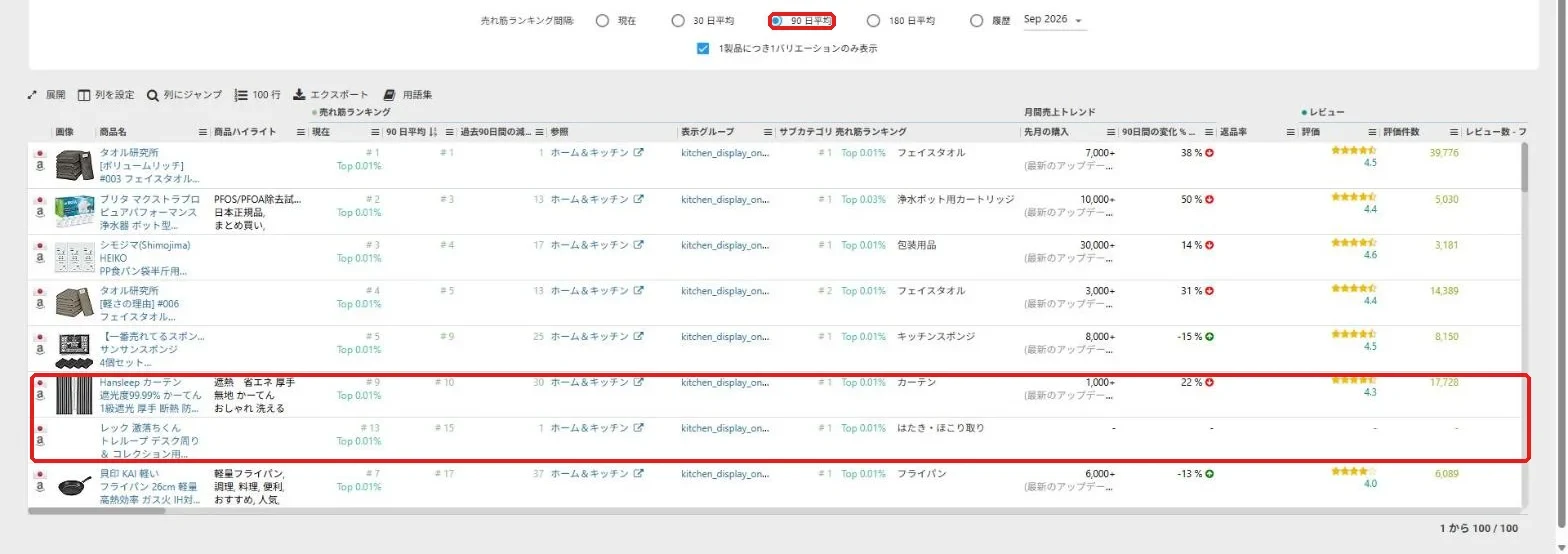The image size is (1568, 554).
Task: Click the エクスポート download icon
Action: pos(299,95)
